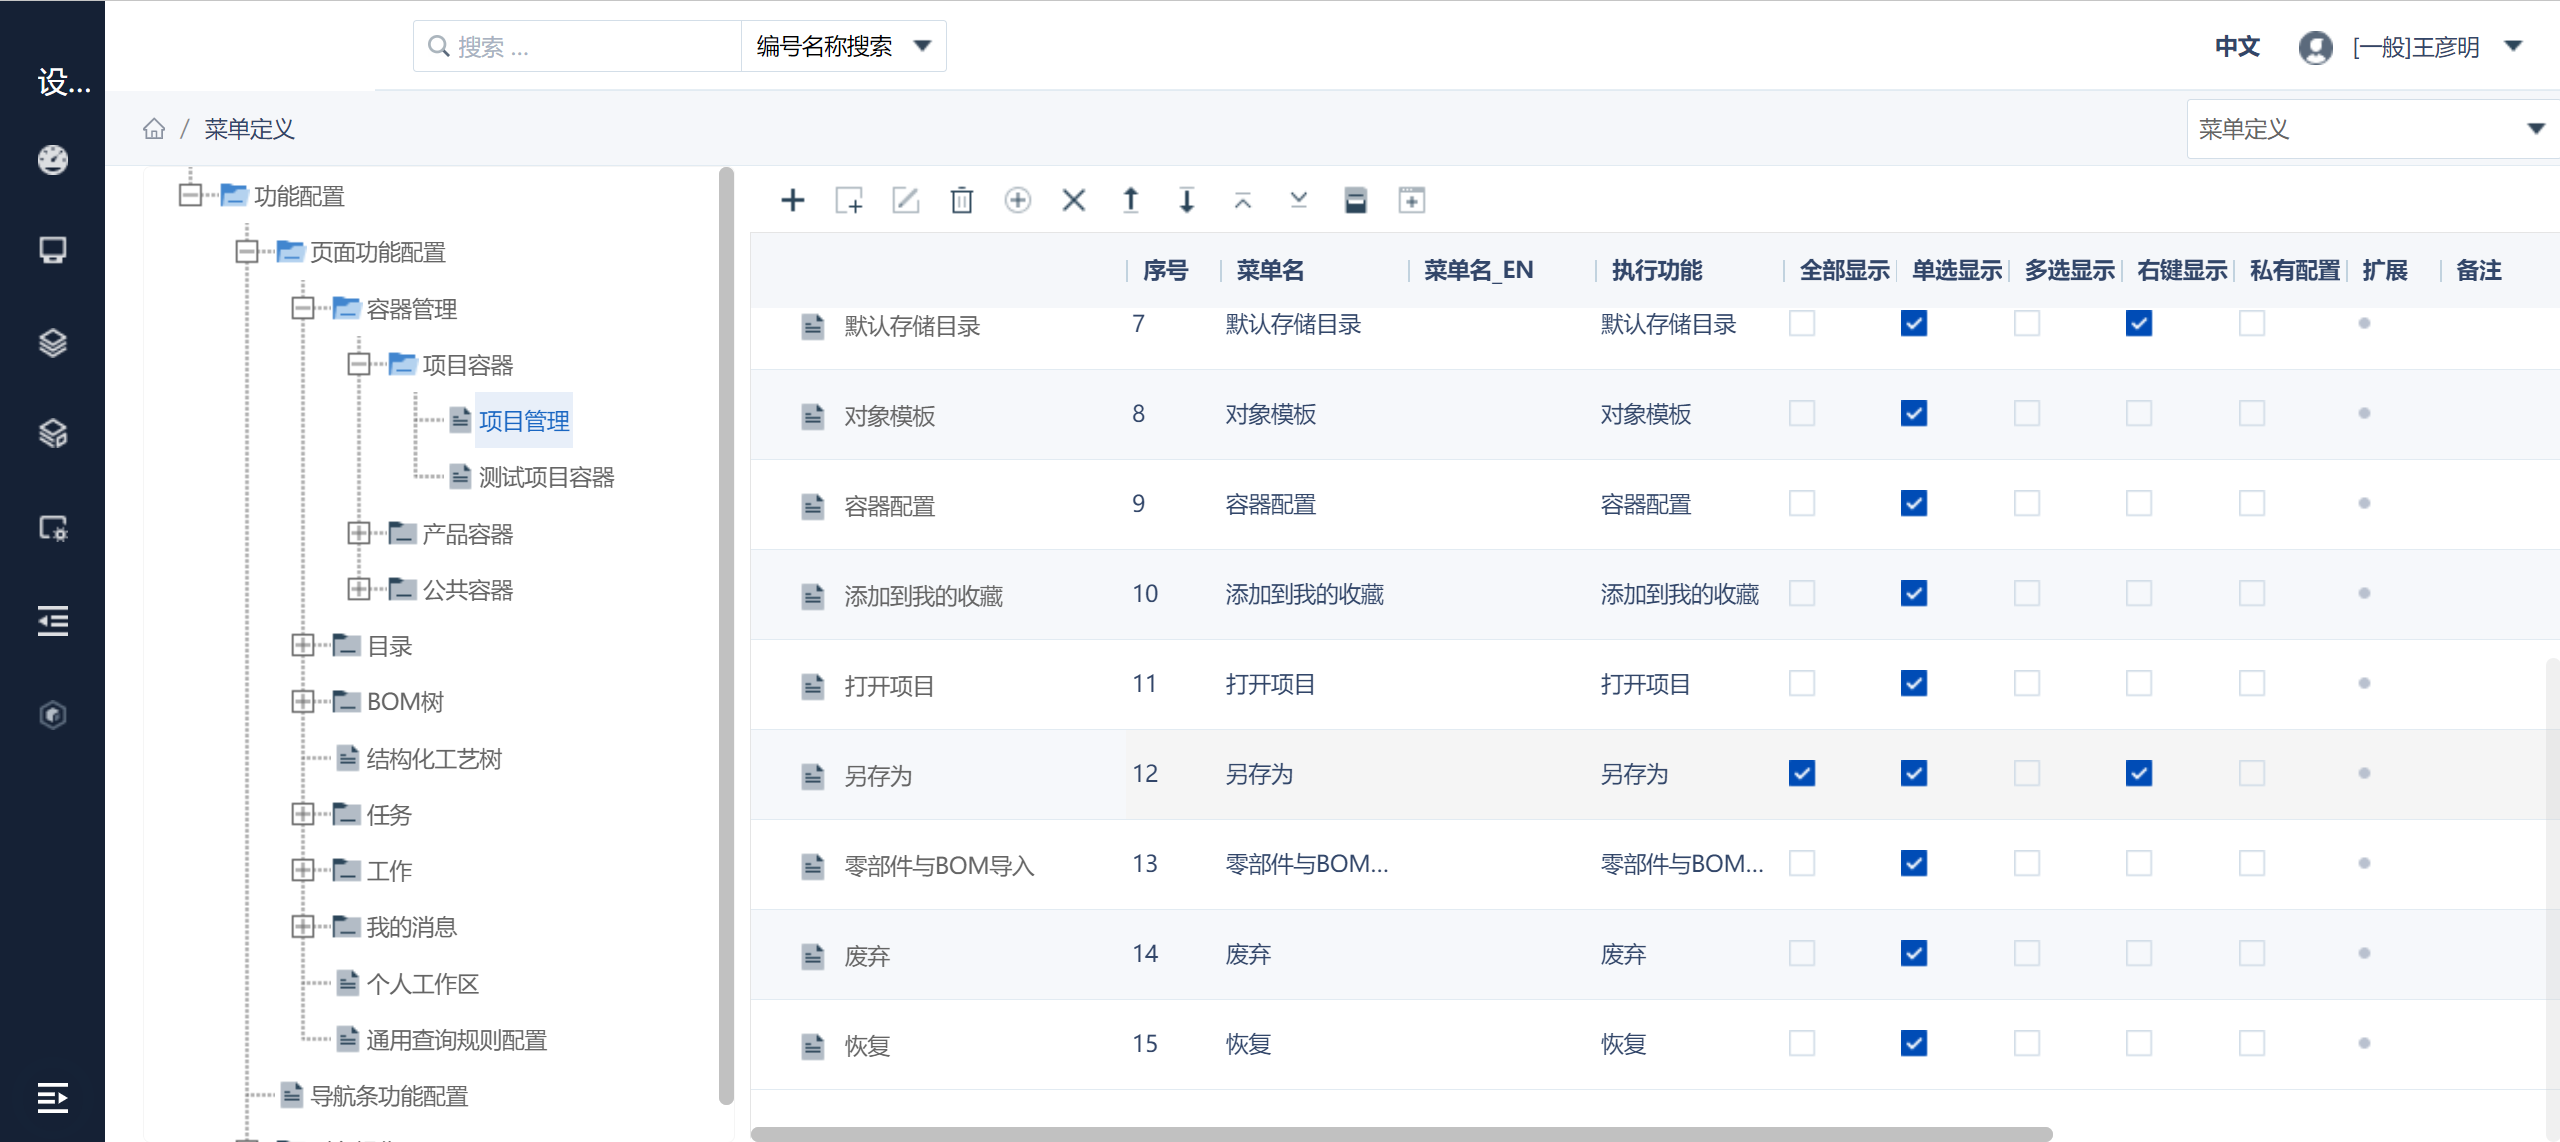Screen dimensions: 2560x1142
Task: Select 个人工作区 tree item
Action: [422, 983]
